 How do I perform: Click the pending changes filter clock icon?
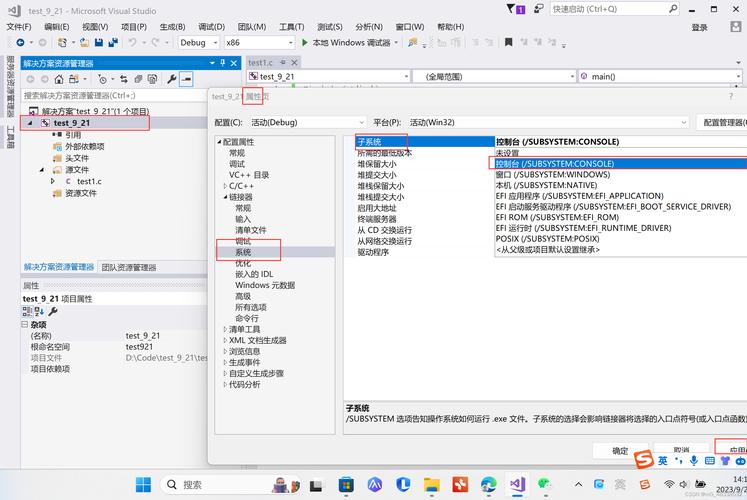pos(102,79)
